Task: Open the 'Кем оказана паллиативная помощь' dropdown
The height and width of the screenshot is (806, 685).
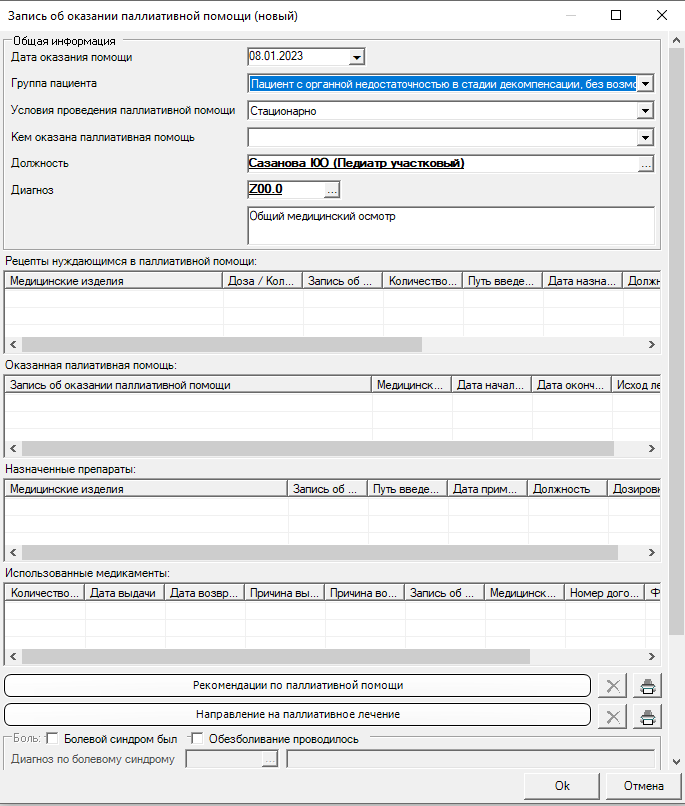Action: [645, 137]
